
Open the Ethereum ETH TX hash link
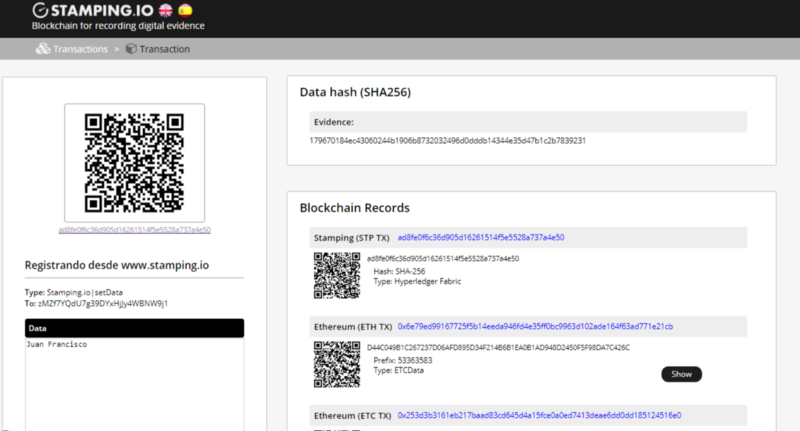[x=535, y=326]
